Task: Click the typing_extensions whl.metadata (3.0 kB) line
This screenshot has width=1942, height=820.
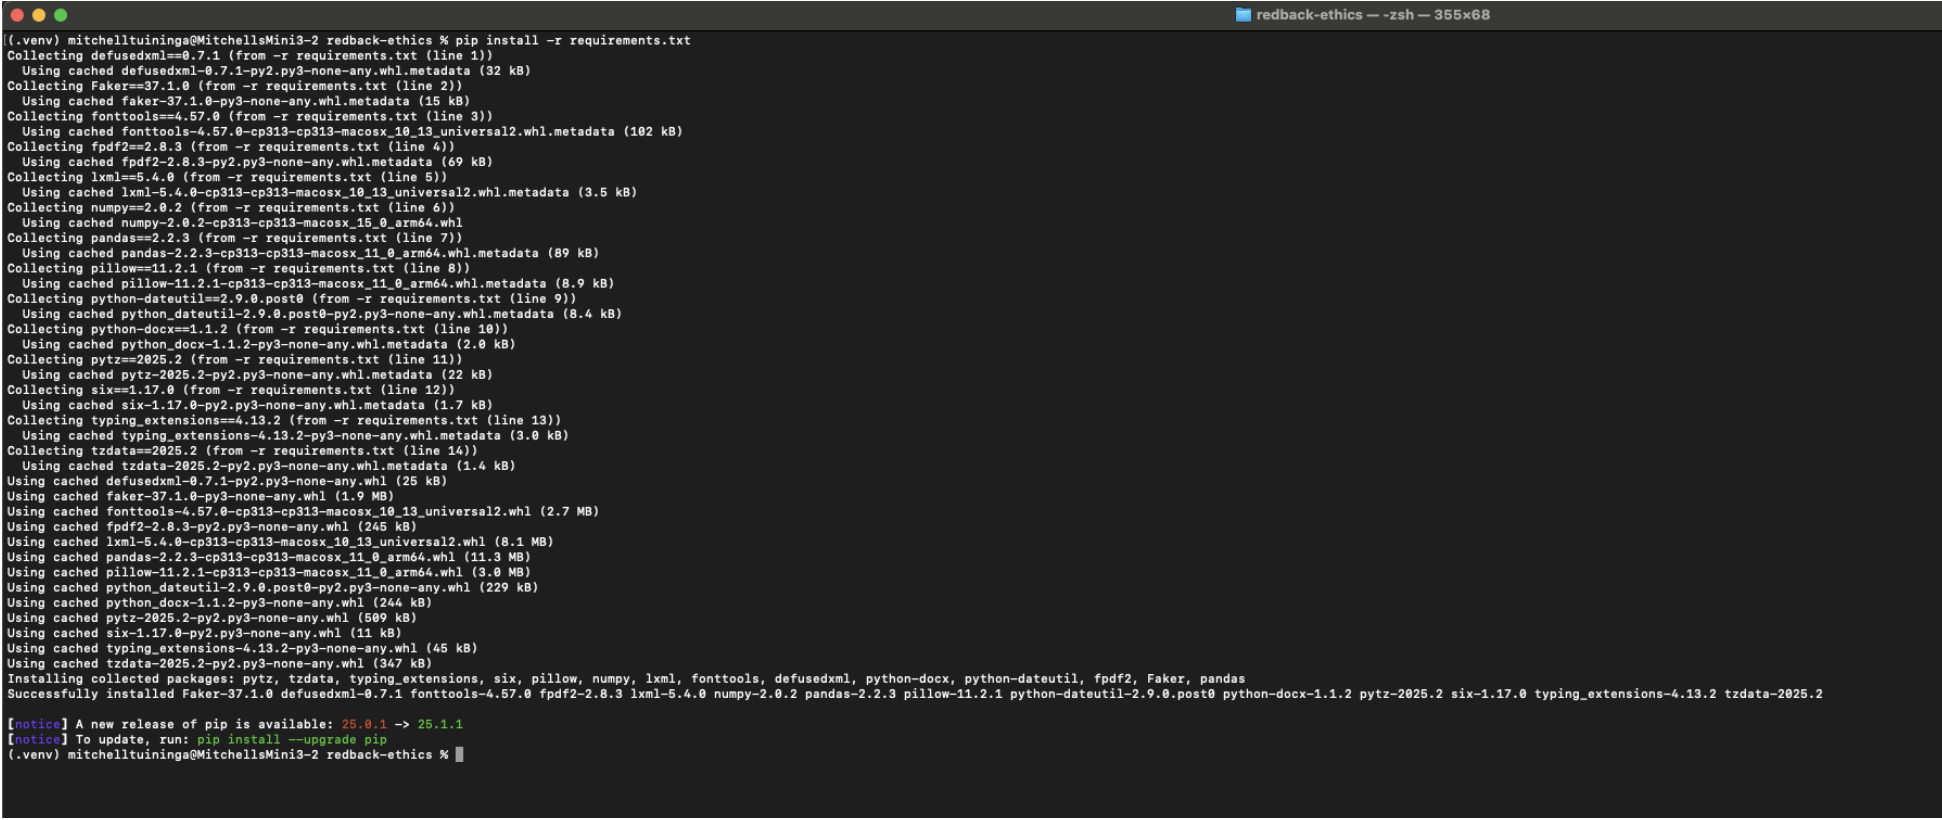Action: [295, 436]
